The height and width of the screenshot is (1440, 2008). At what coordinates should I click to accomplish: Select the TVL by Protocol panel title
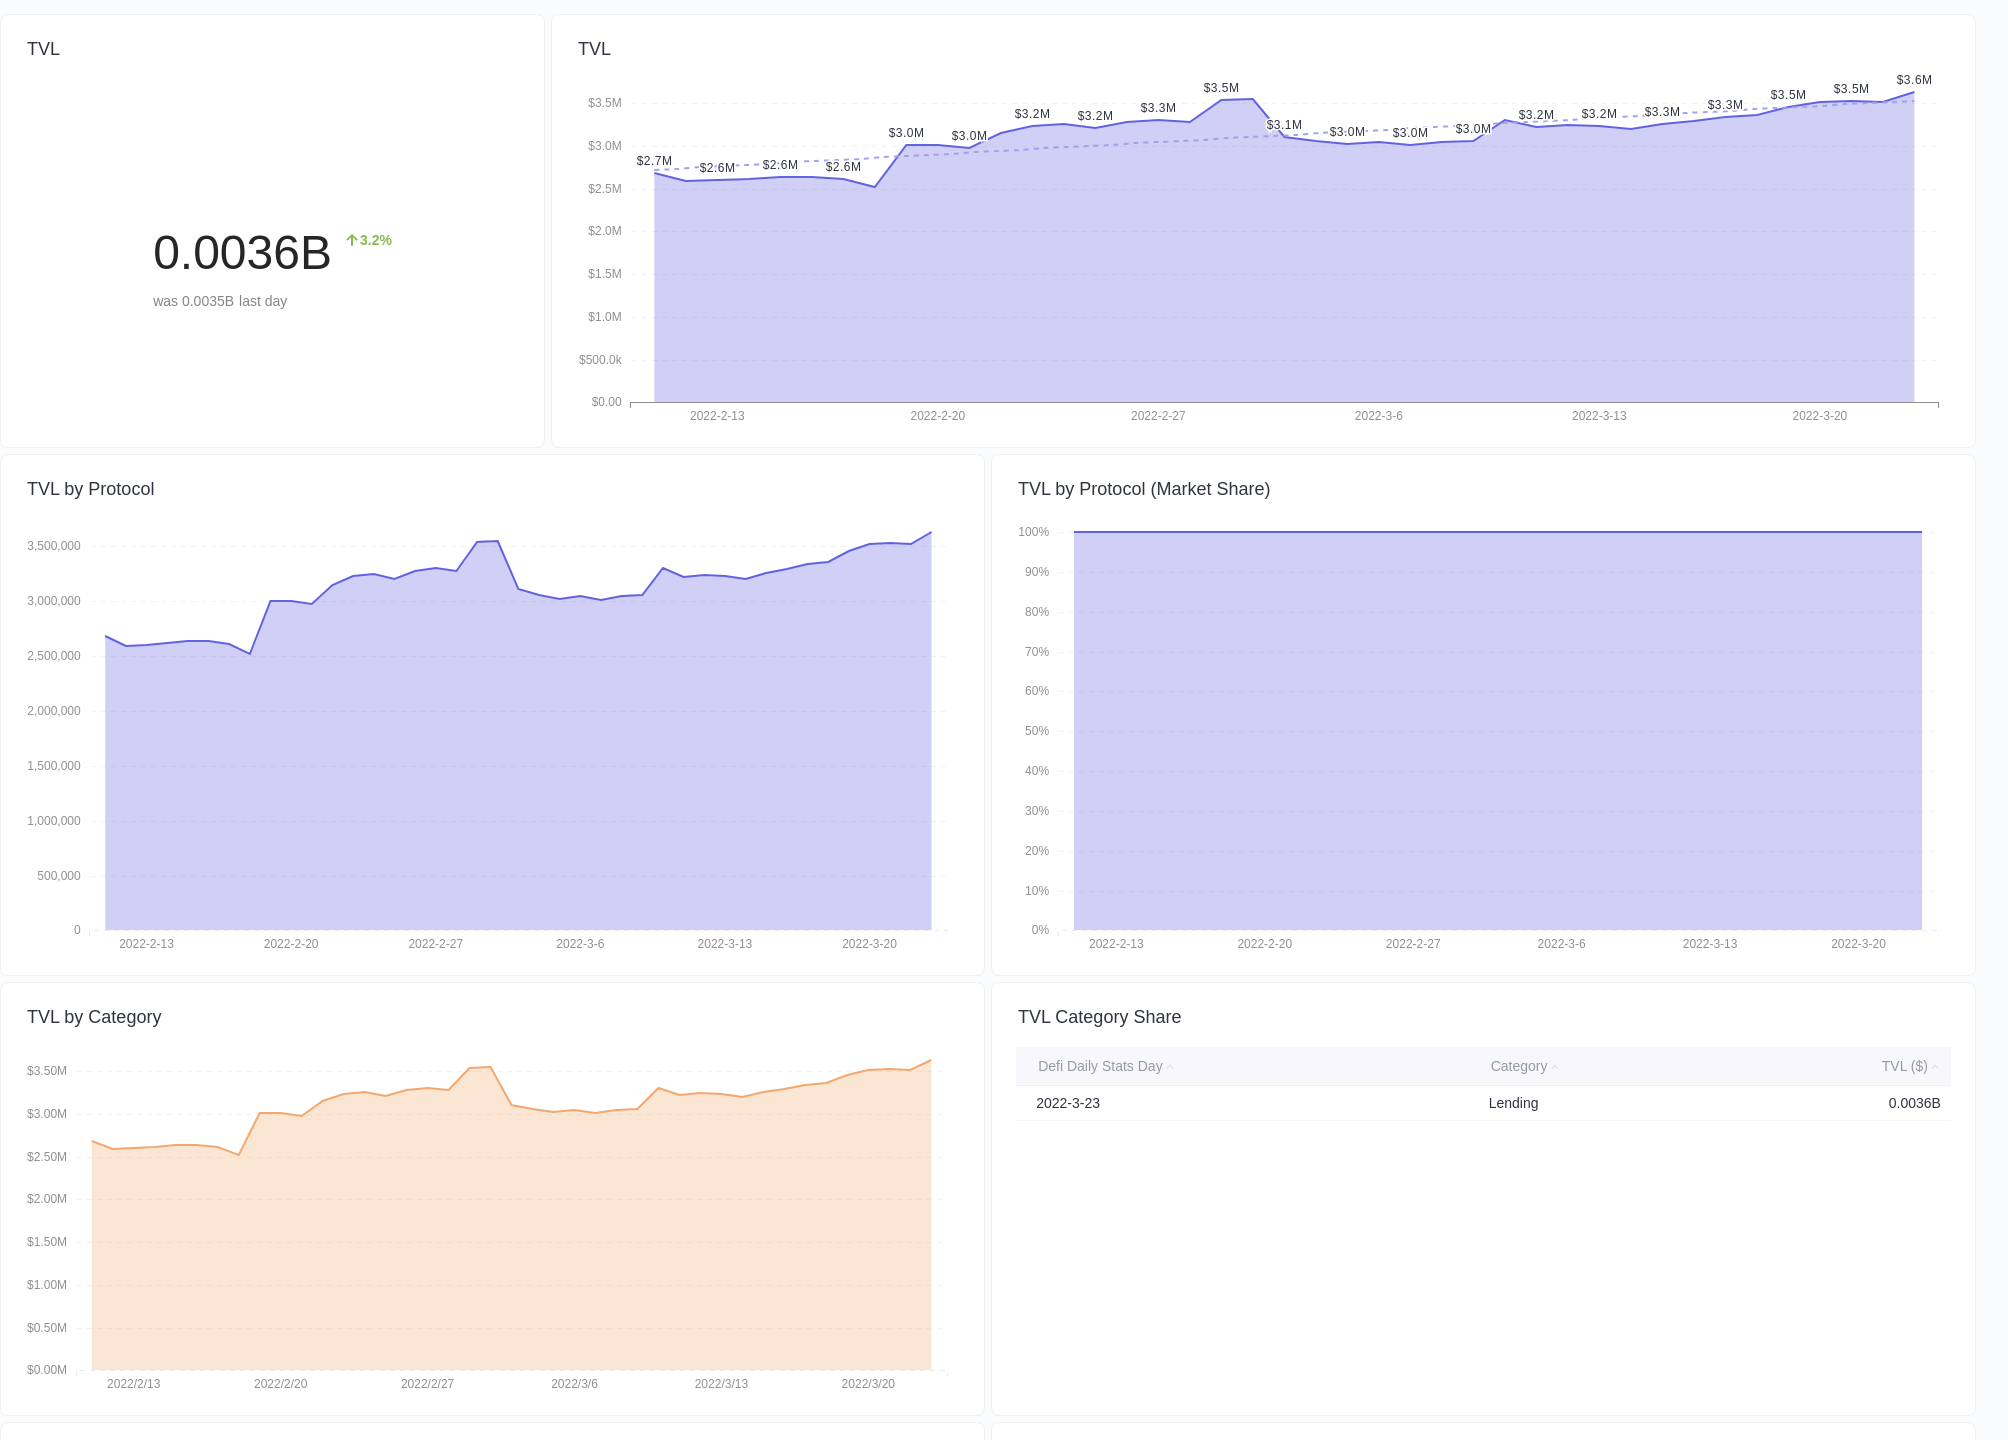coord(91,489)
